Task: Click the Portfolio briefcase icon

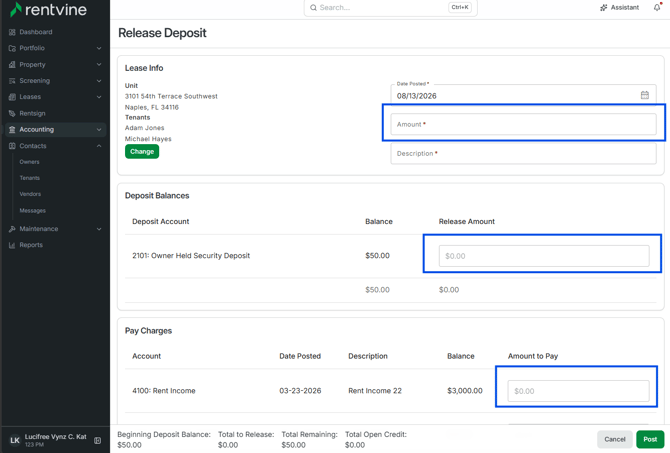Action: 12,48
